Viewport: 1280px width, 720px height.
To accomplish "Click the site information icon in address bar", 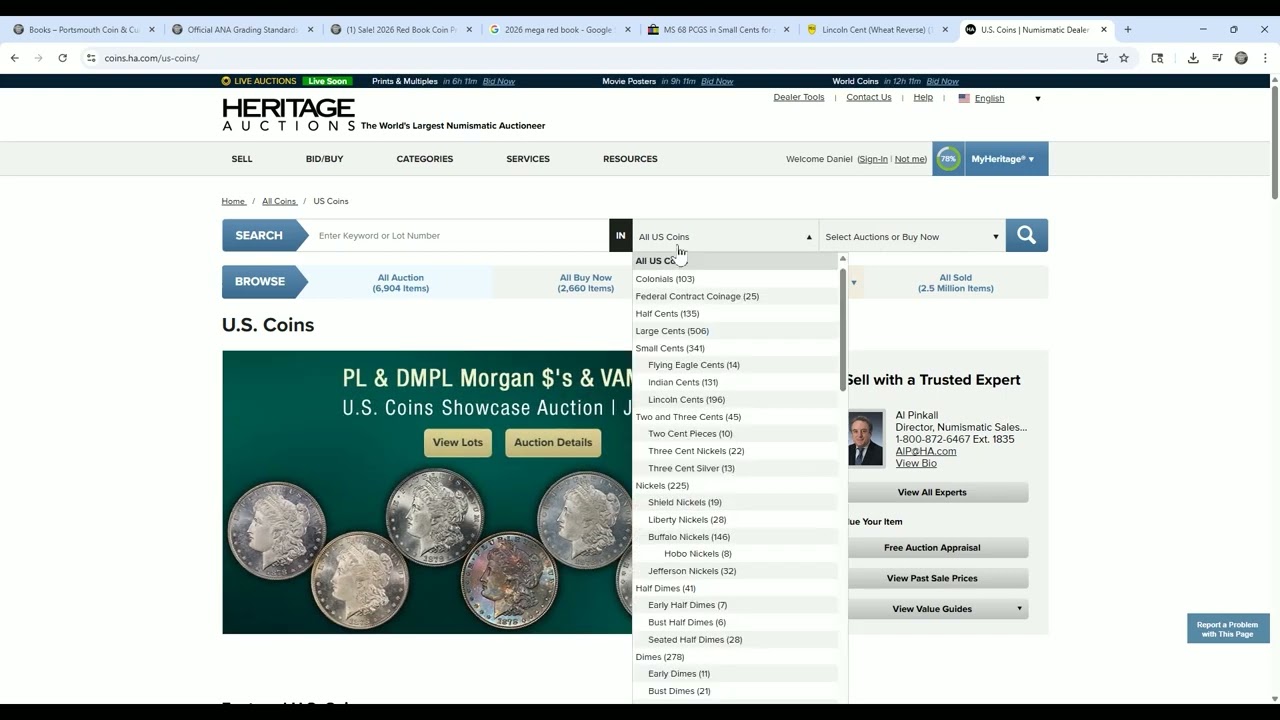I will (91, 58).
